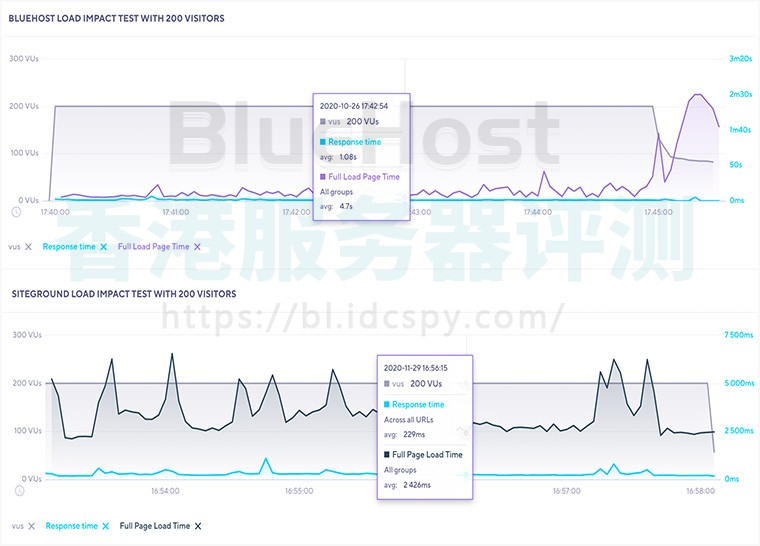The height and width of the screenshot is (546, 760).
Task: Remove Full Page Load Time series via X
Action: tap(198, 526)
